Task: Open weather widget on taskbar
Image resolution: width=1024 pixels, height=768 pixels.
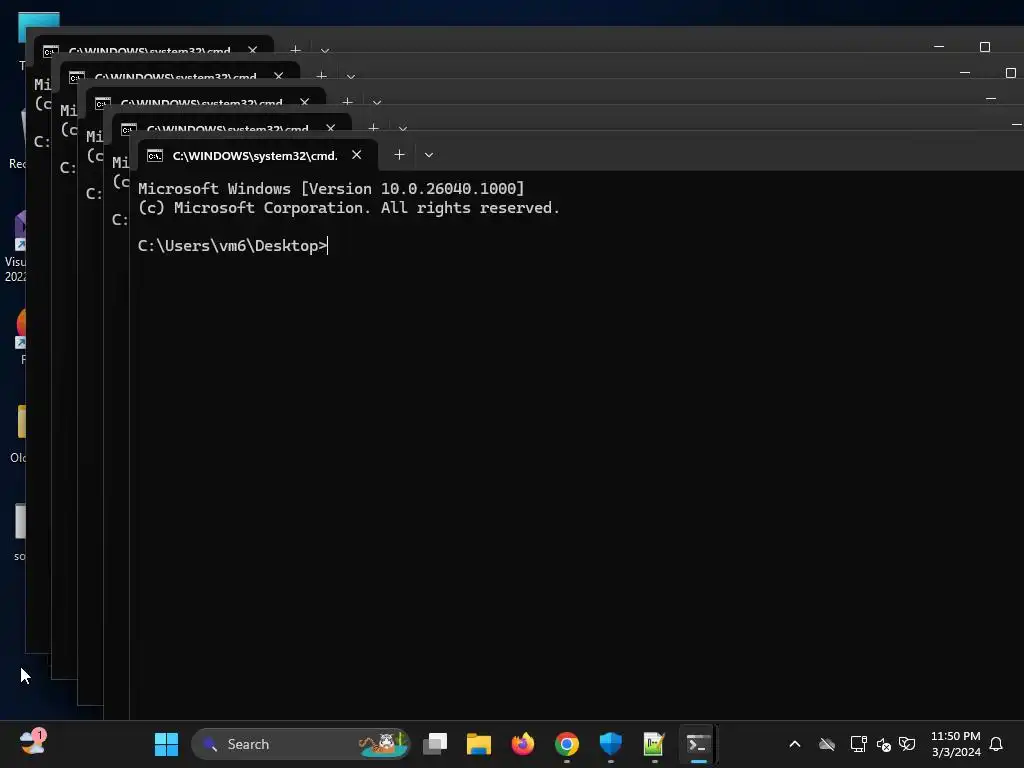Action: click(x=32, y=743)
